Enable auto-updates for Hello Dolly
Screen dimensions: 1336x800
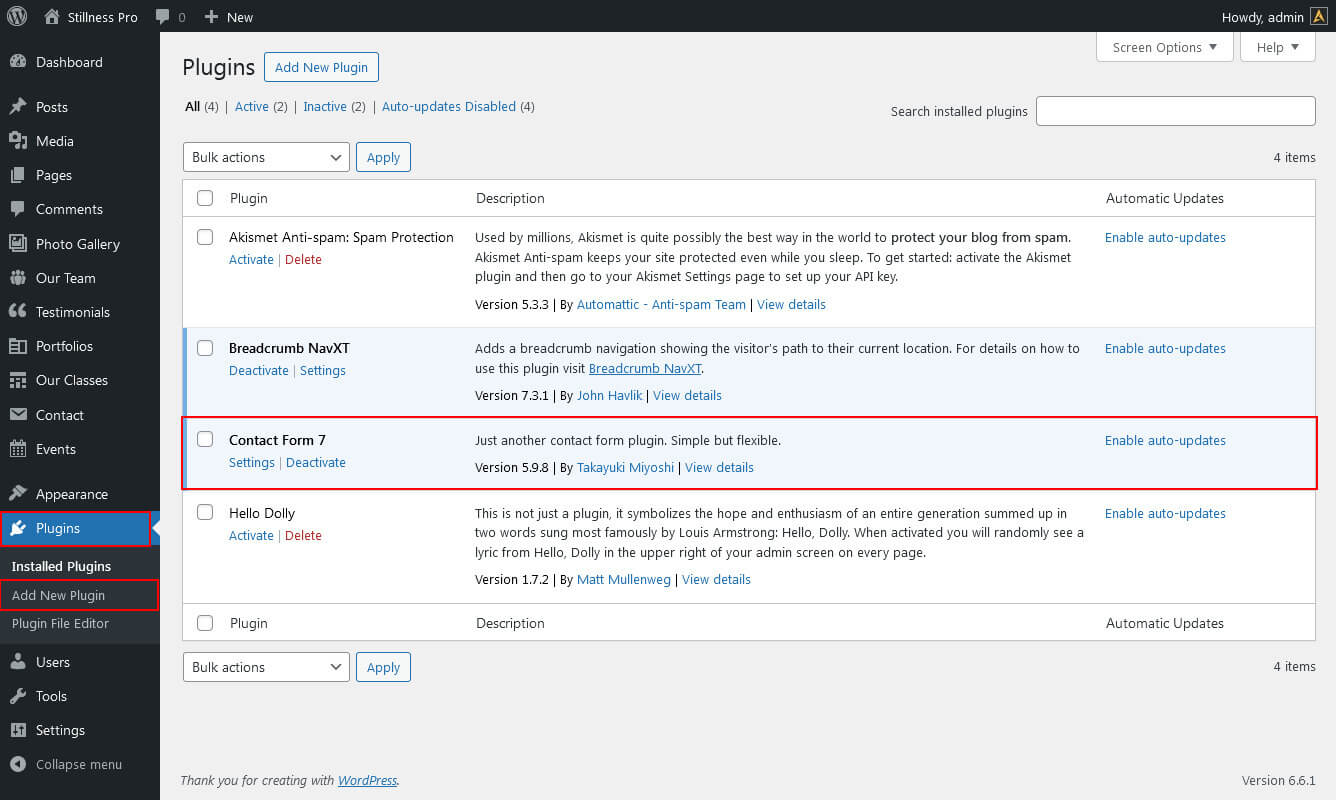point(1165,513)
